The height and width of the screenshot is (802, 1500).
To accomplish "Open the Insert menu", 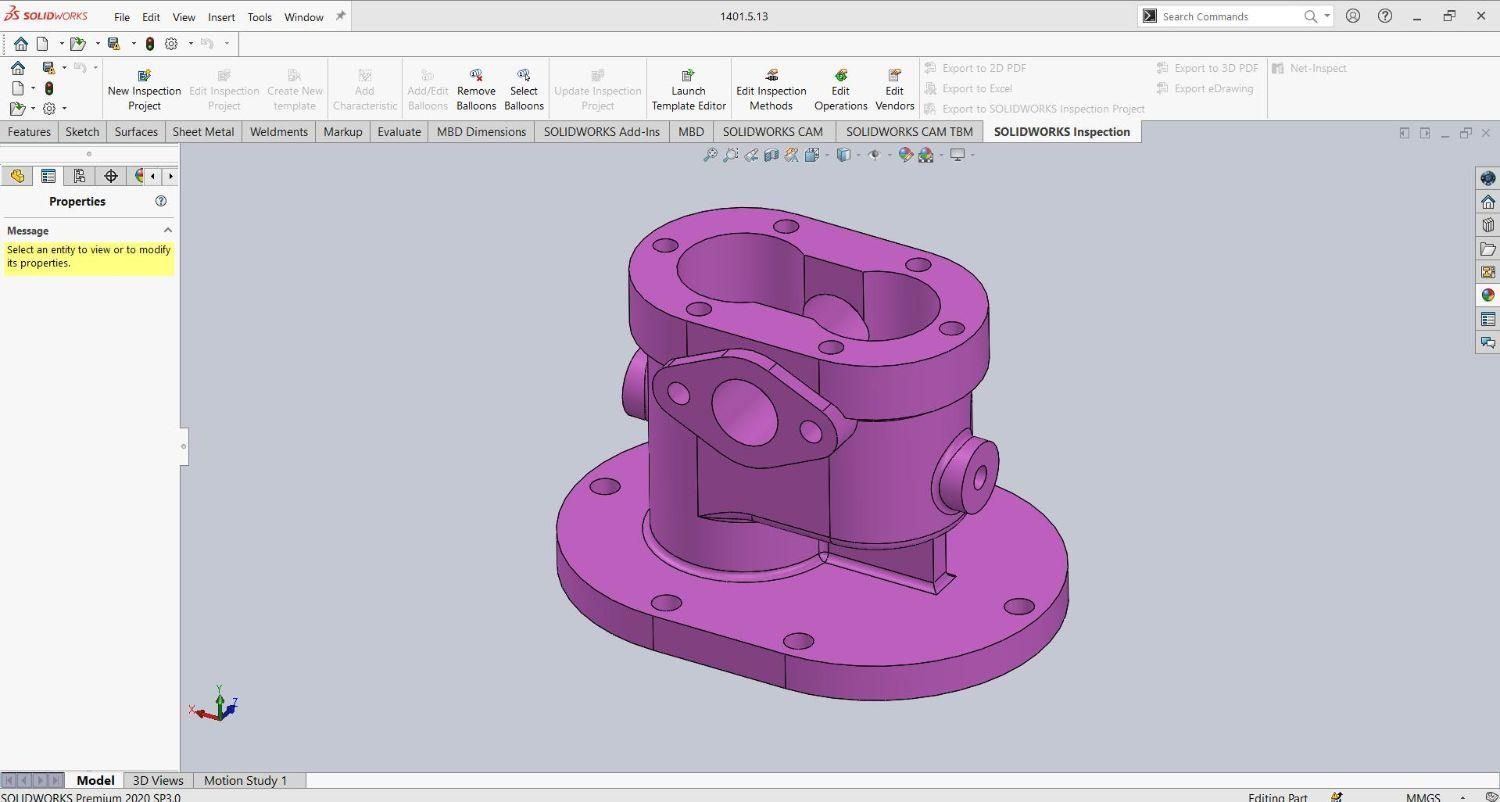I will [x=221, y=17].
